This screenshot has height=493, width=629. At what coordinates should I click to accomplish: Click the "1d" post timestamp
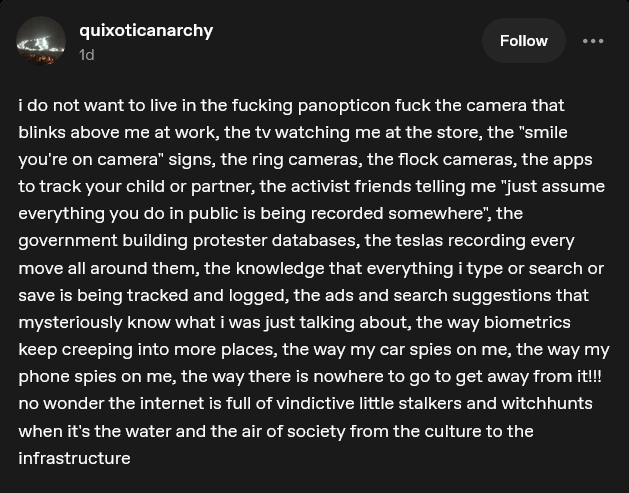click(87, 55)
